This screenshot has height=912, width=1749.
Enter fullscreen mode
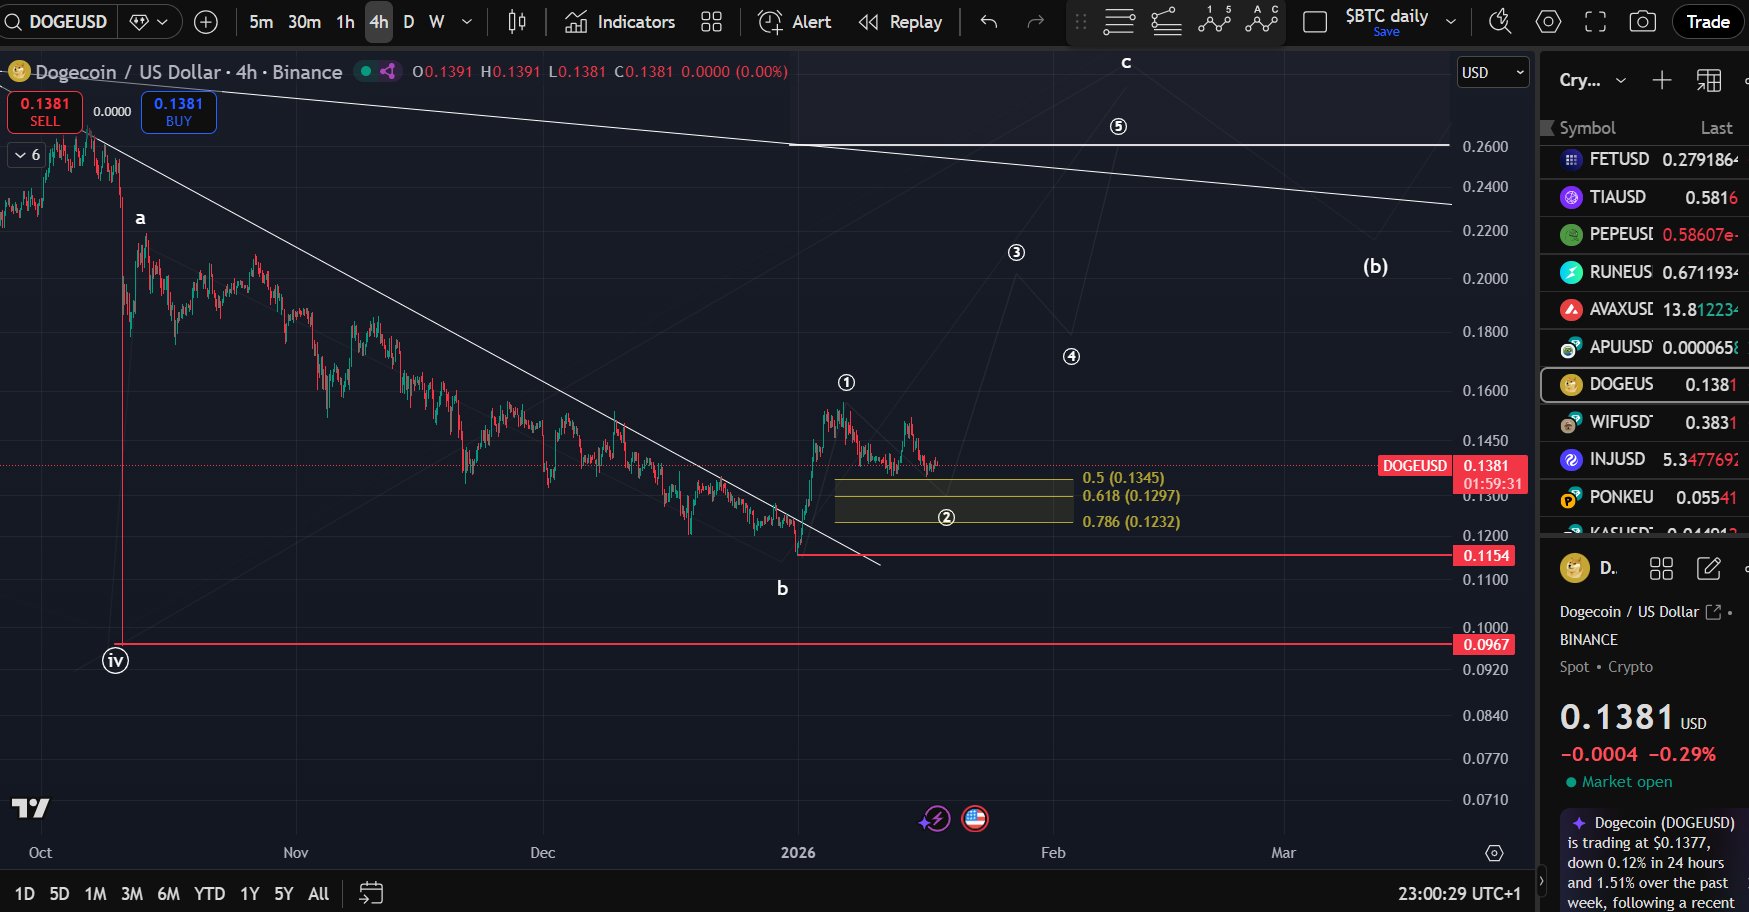point(1596,22)
